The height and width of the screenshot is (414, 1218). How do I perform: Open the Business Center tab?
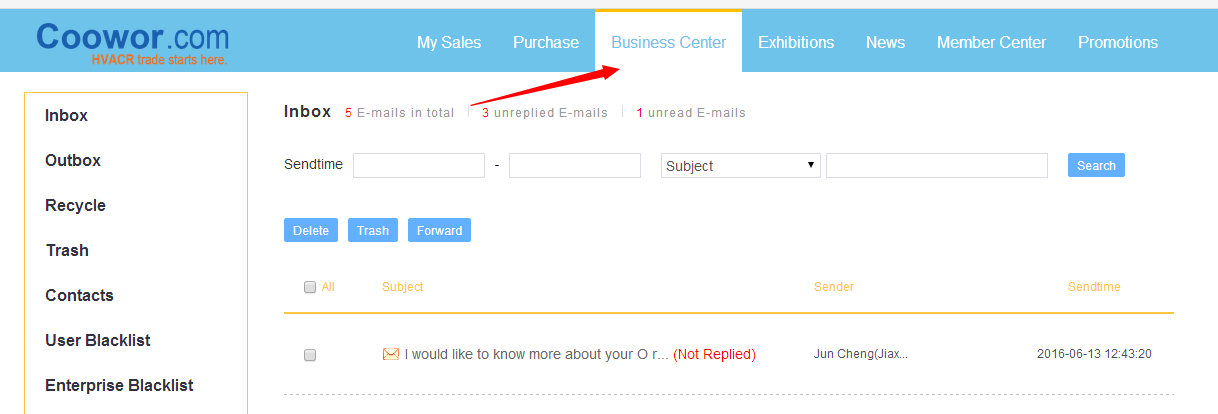click(x=668, y=42)
